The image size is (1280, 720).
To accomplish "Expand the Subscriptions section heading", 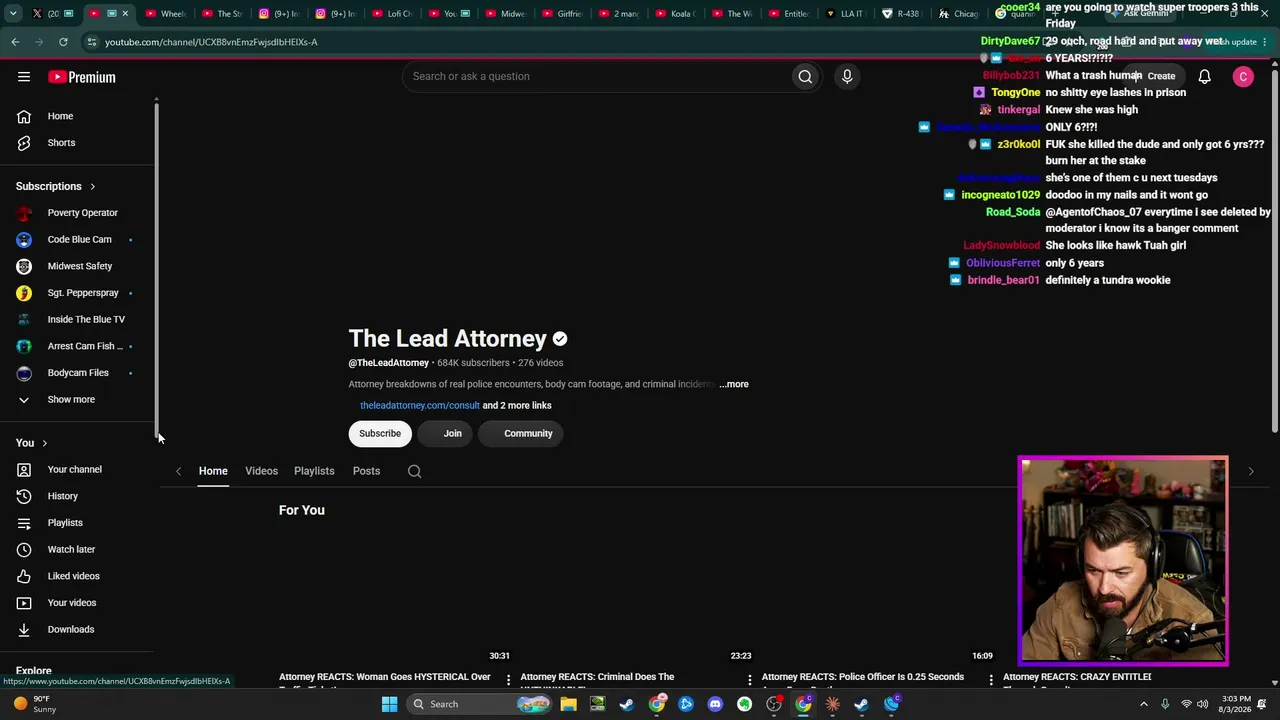I will (x=56, y=186).
